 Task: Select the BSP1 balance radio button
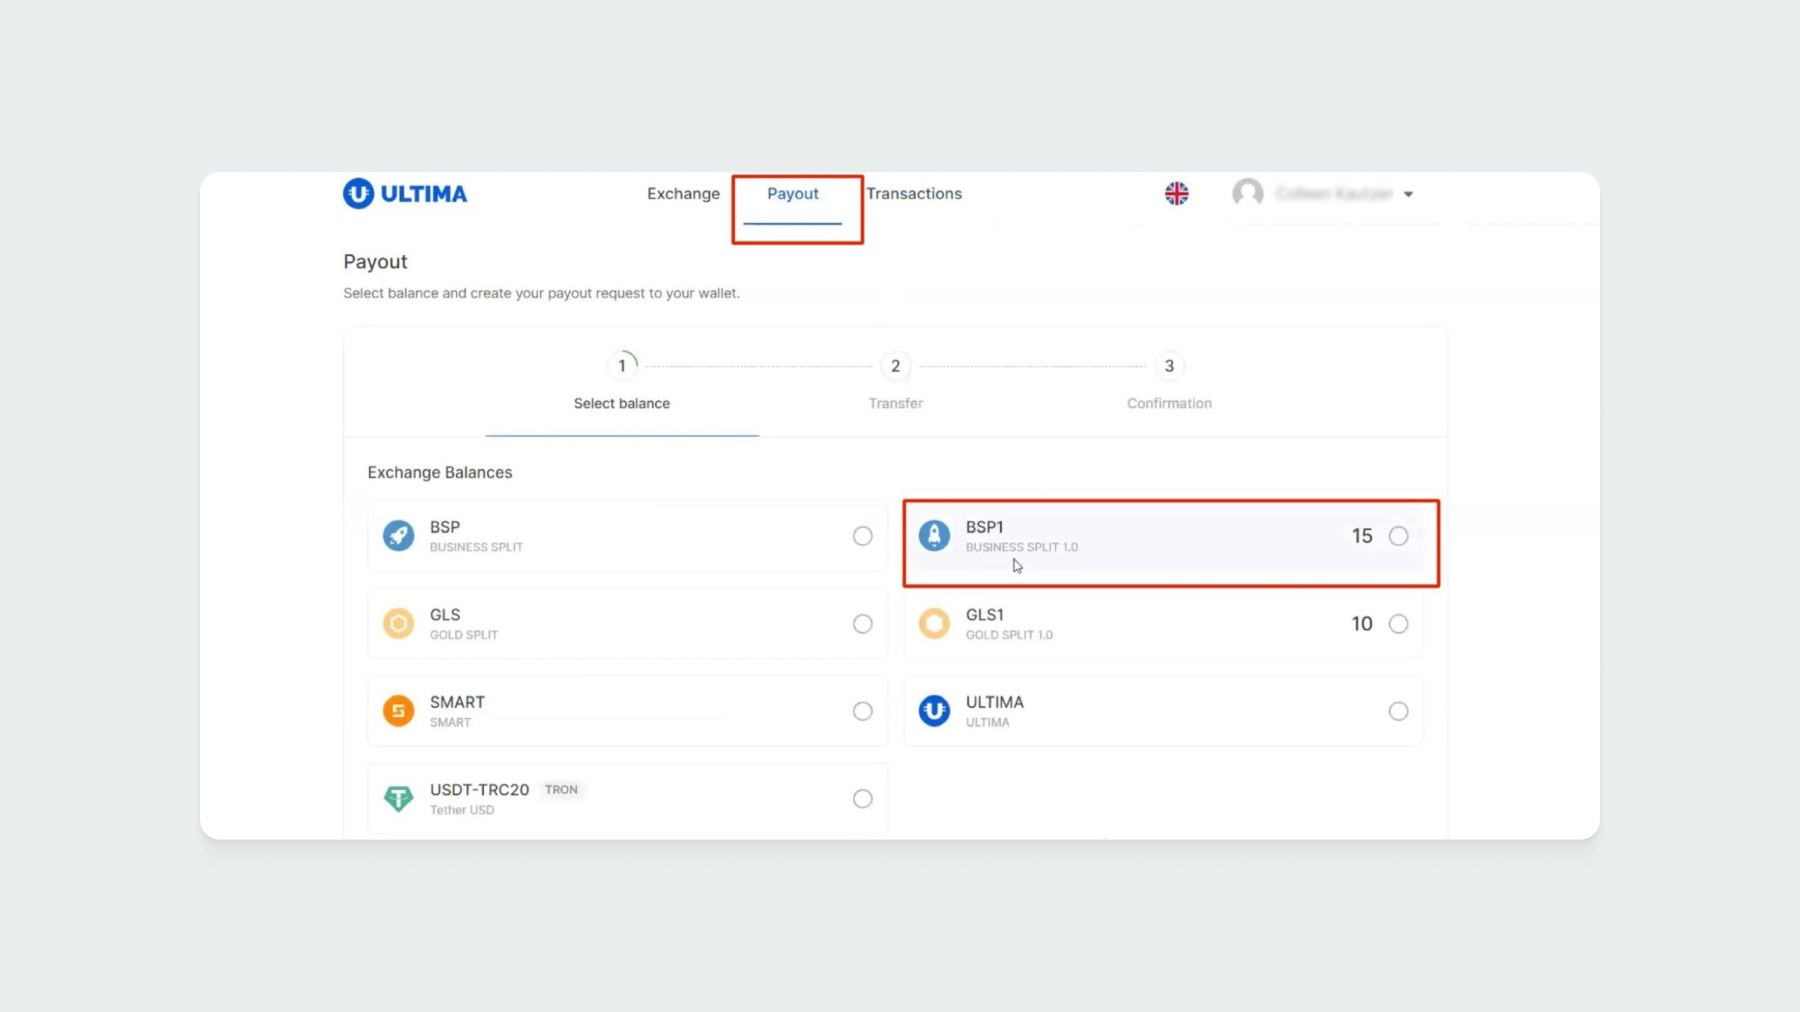point(1398,536)
